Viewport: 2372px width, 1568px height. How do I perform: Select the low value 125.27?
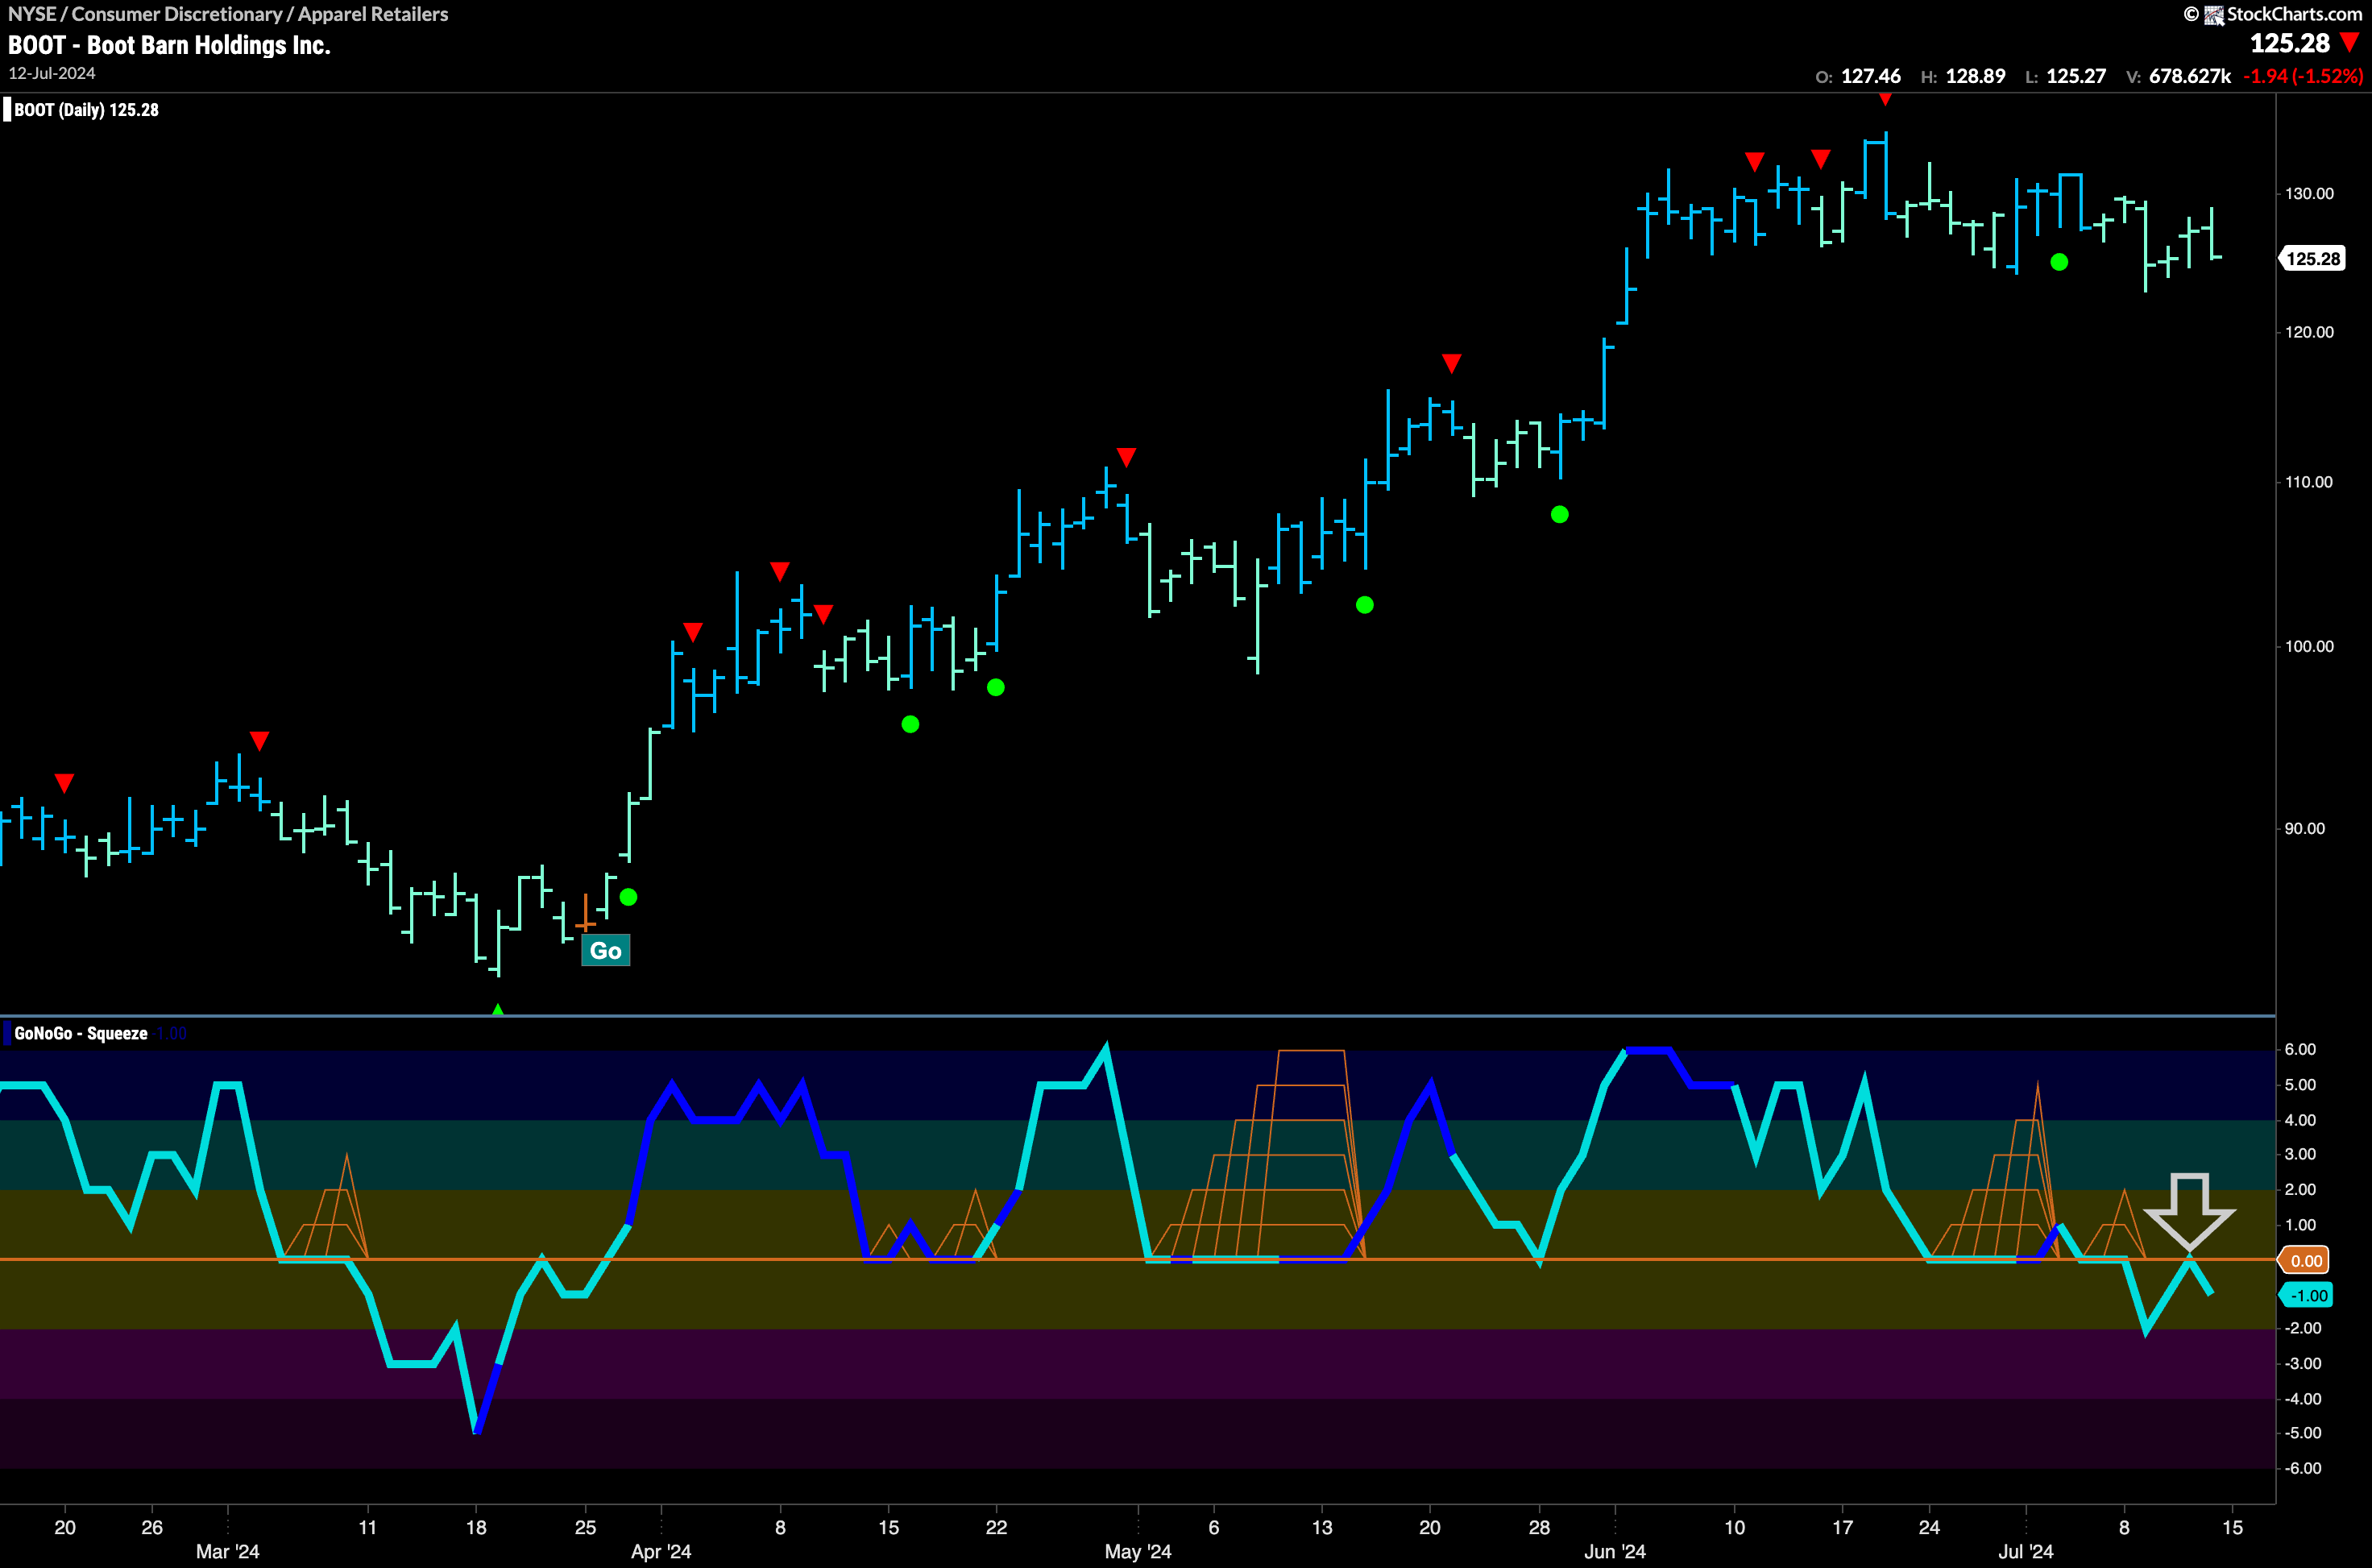tap(2076, 76)
